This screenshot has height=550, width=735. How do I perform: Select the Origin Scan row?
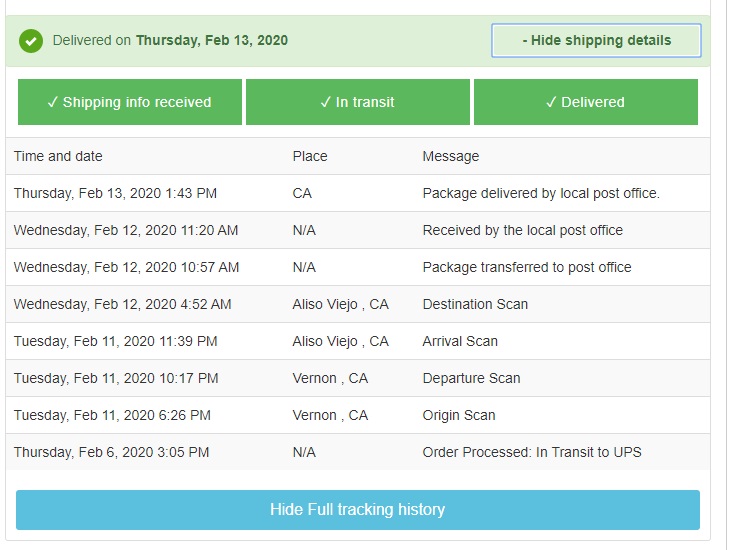[358, 415]
